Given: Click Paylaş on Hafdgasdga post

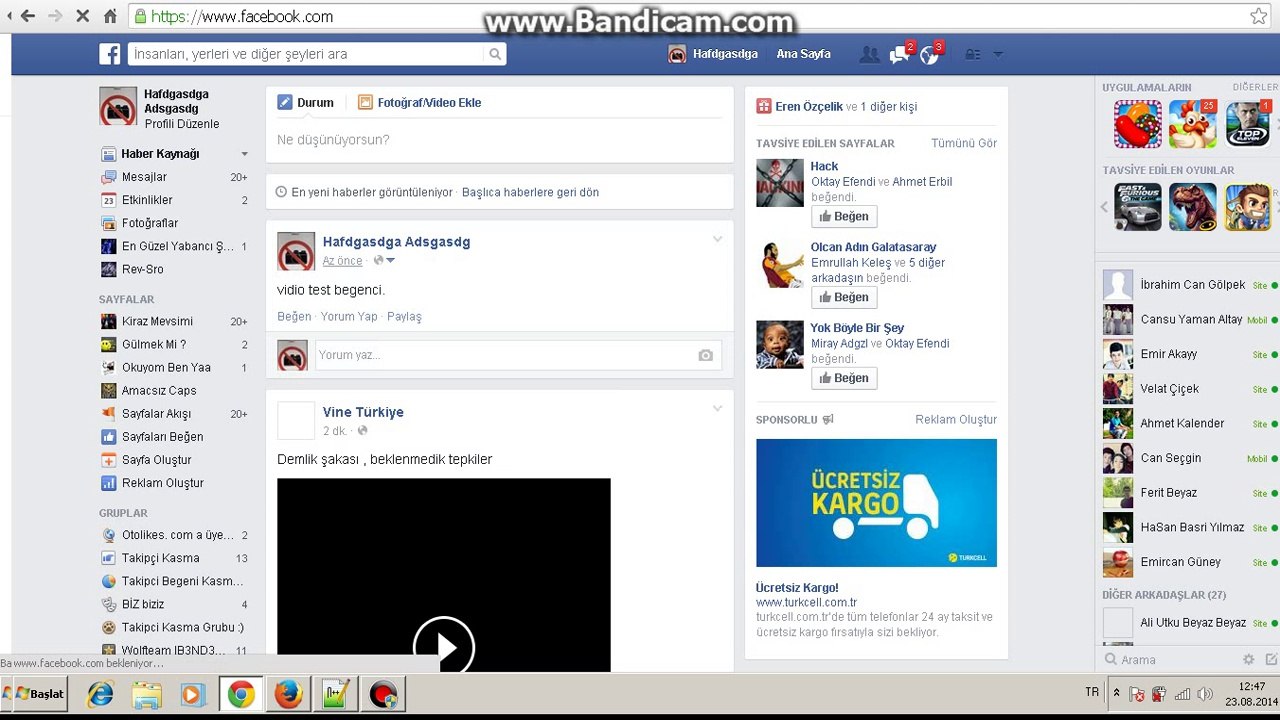Looking at the screenshot, I should point(404,316).
